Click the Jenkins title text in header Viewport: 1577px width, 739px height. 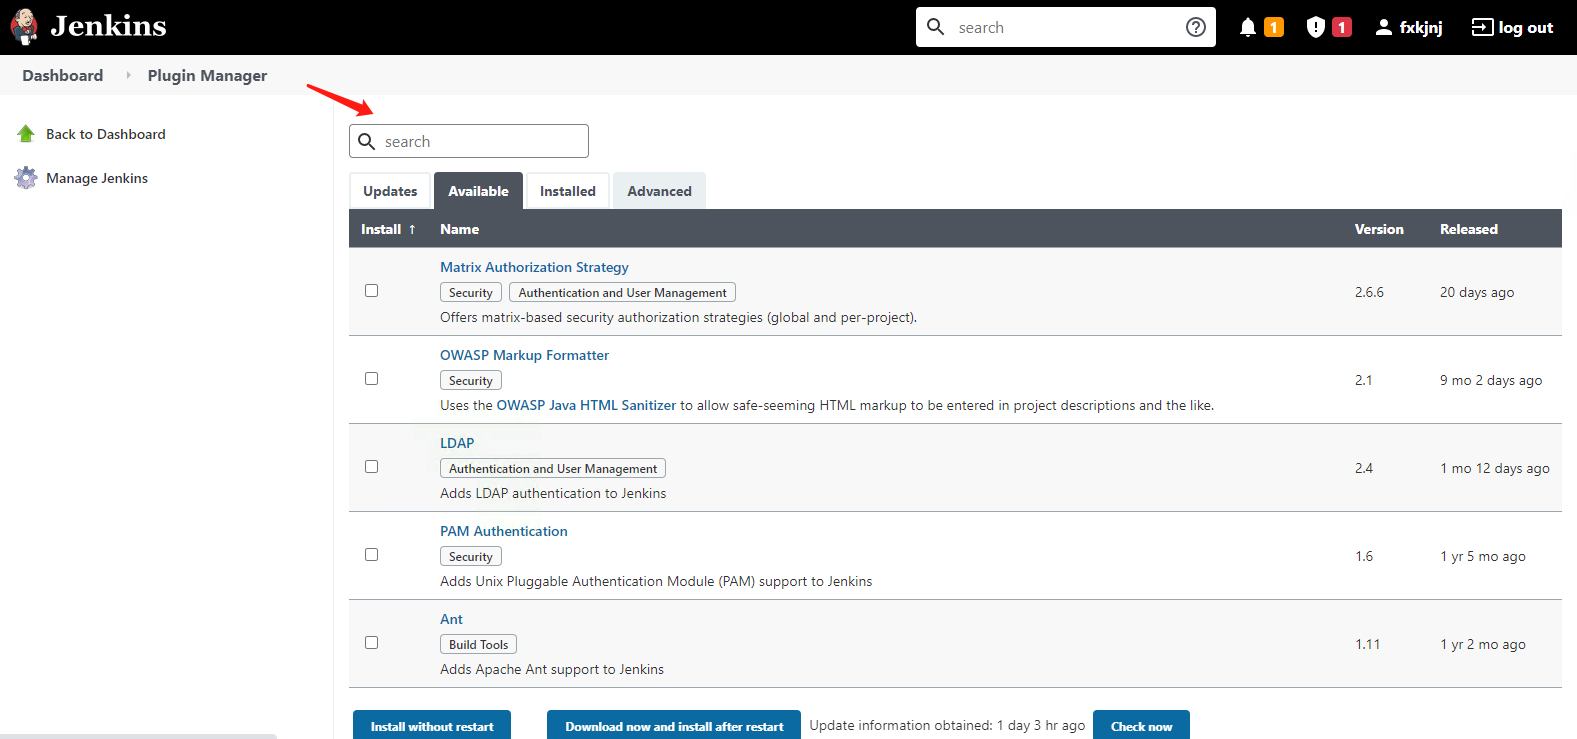(x=108, y=26)
